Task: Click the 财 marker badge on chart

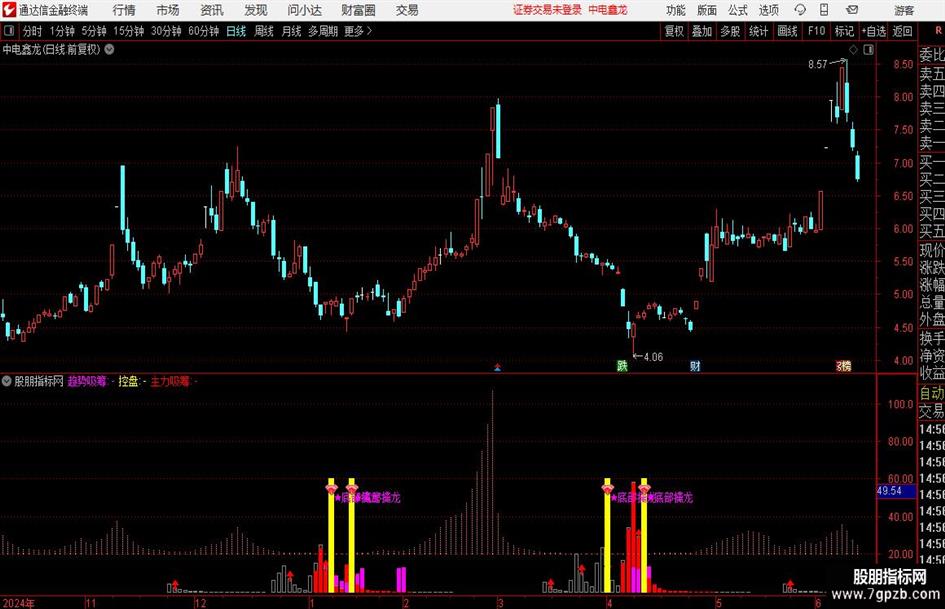Action: click(695, 365)
